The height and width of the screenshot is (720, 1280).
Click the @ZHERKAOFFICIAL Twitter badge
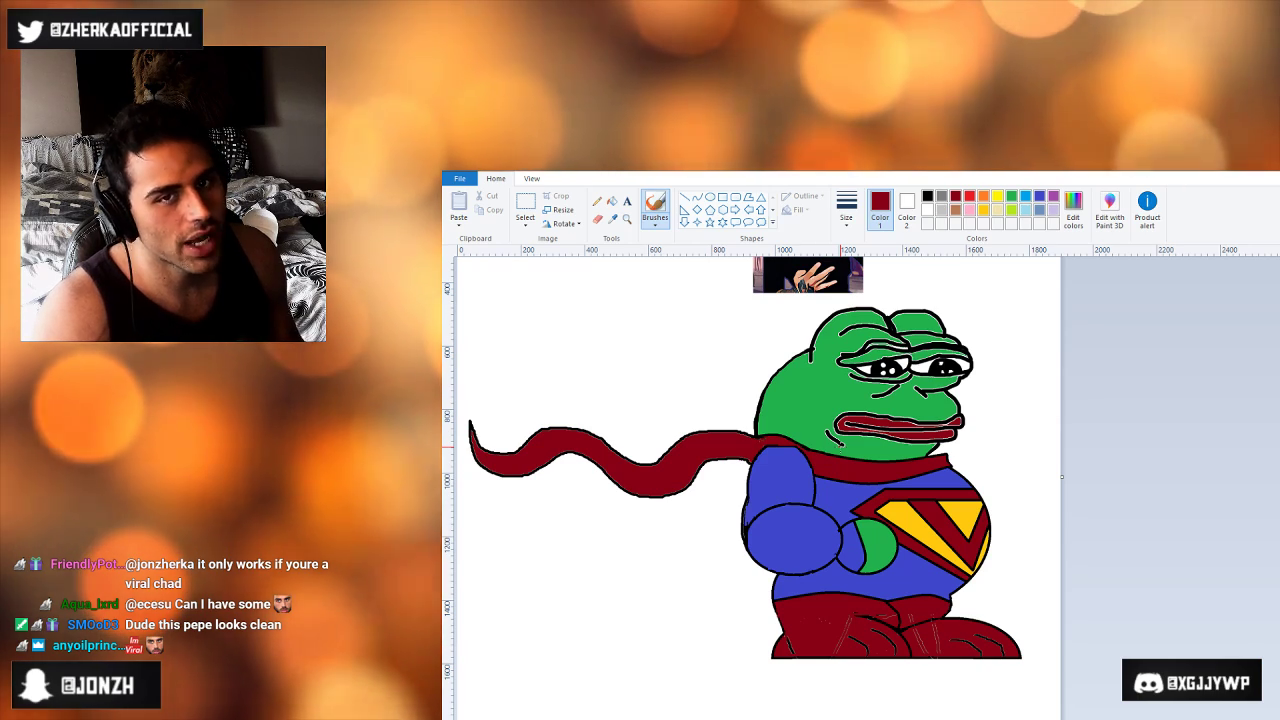coord(105,30)
